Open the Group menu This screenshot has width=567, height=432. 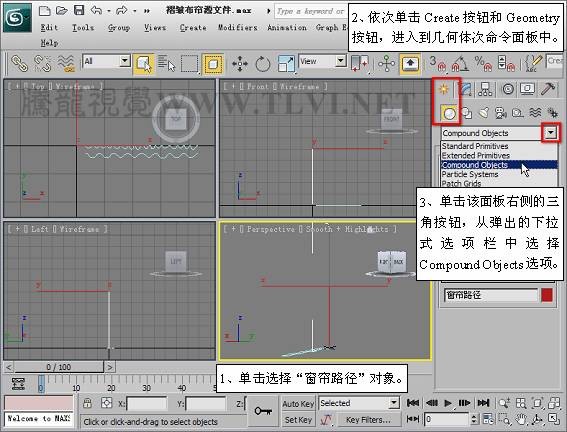119,27
